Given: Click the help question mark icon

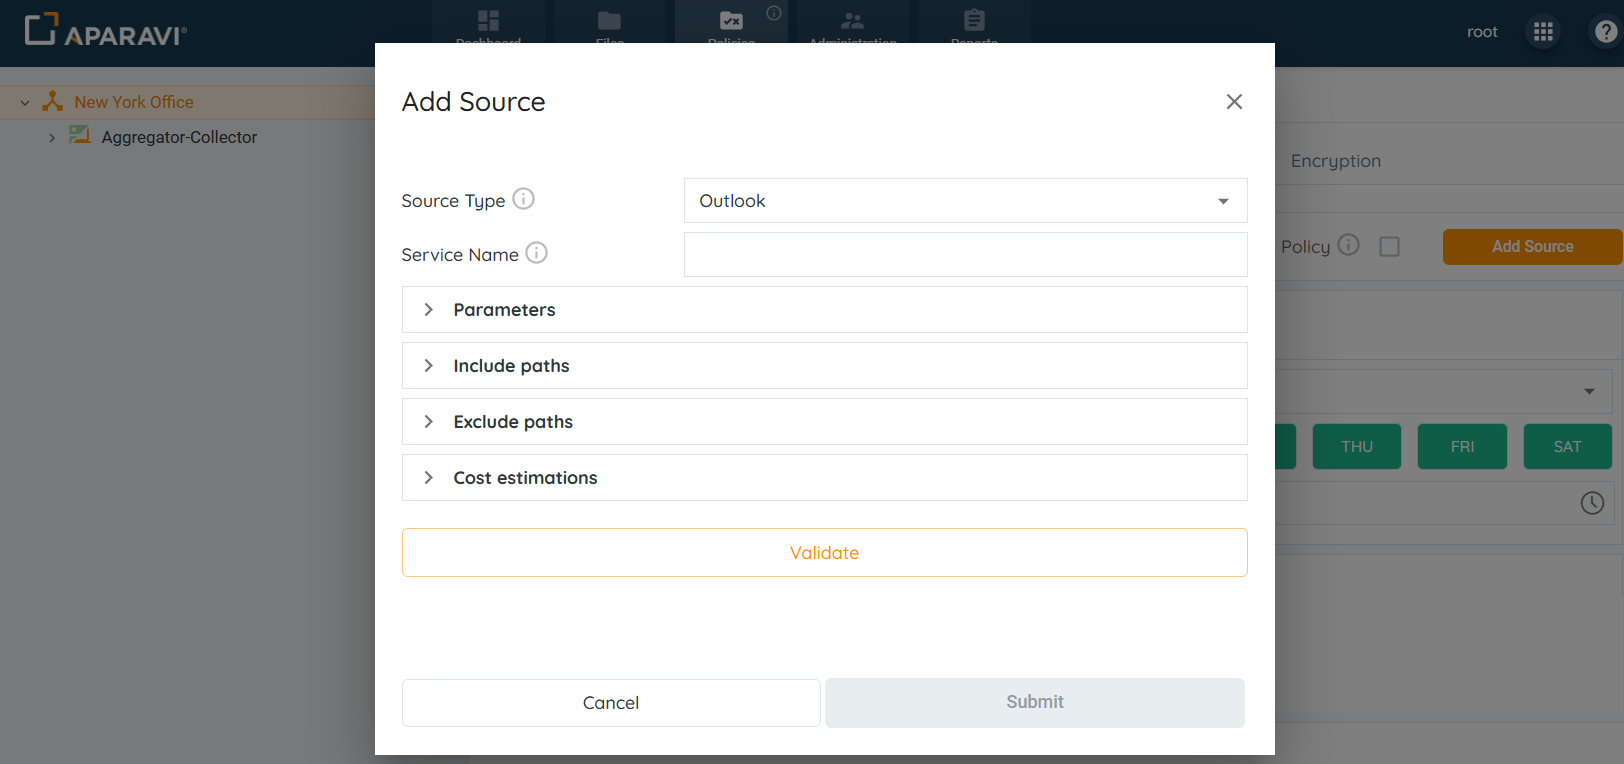Looking at the screenshot, I should 1605,32.
